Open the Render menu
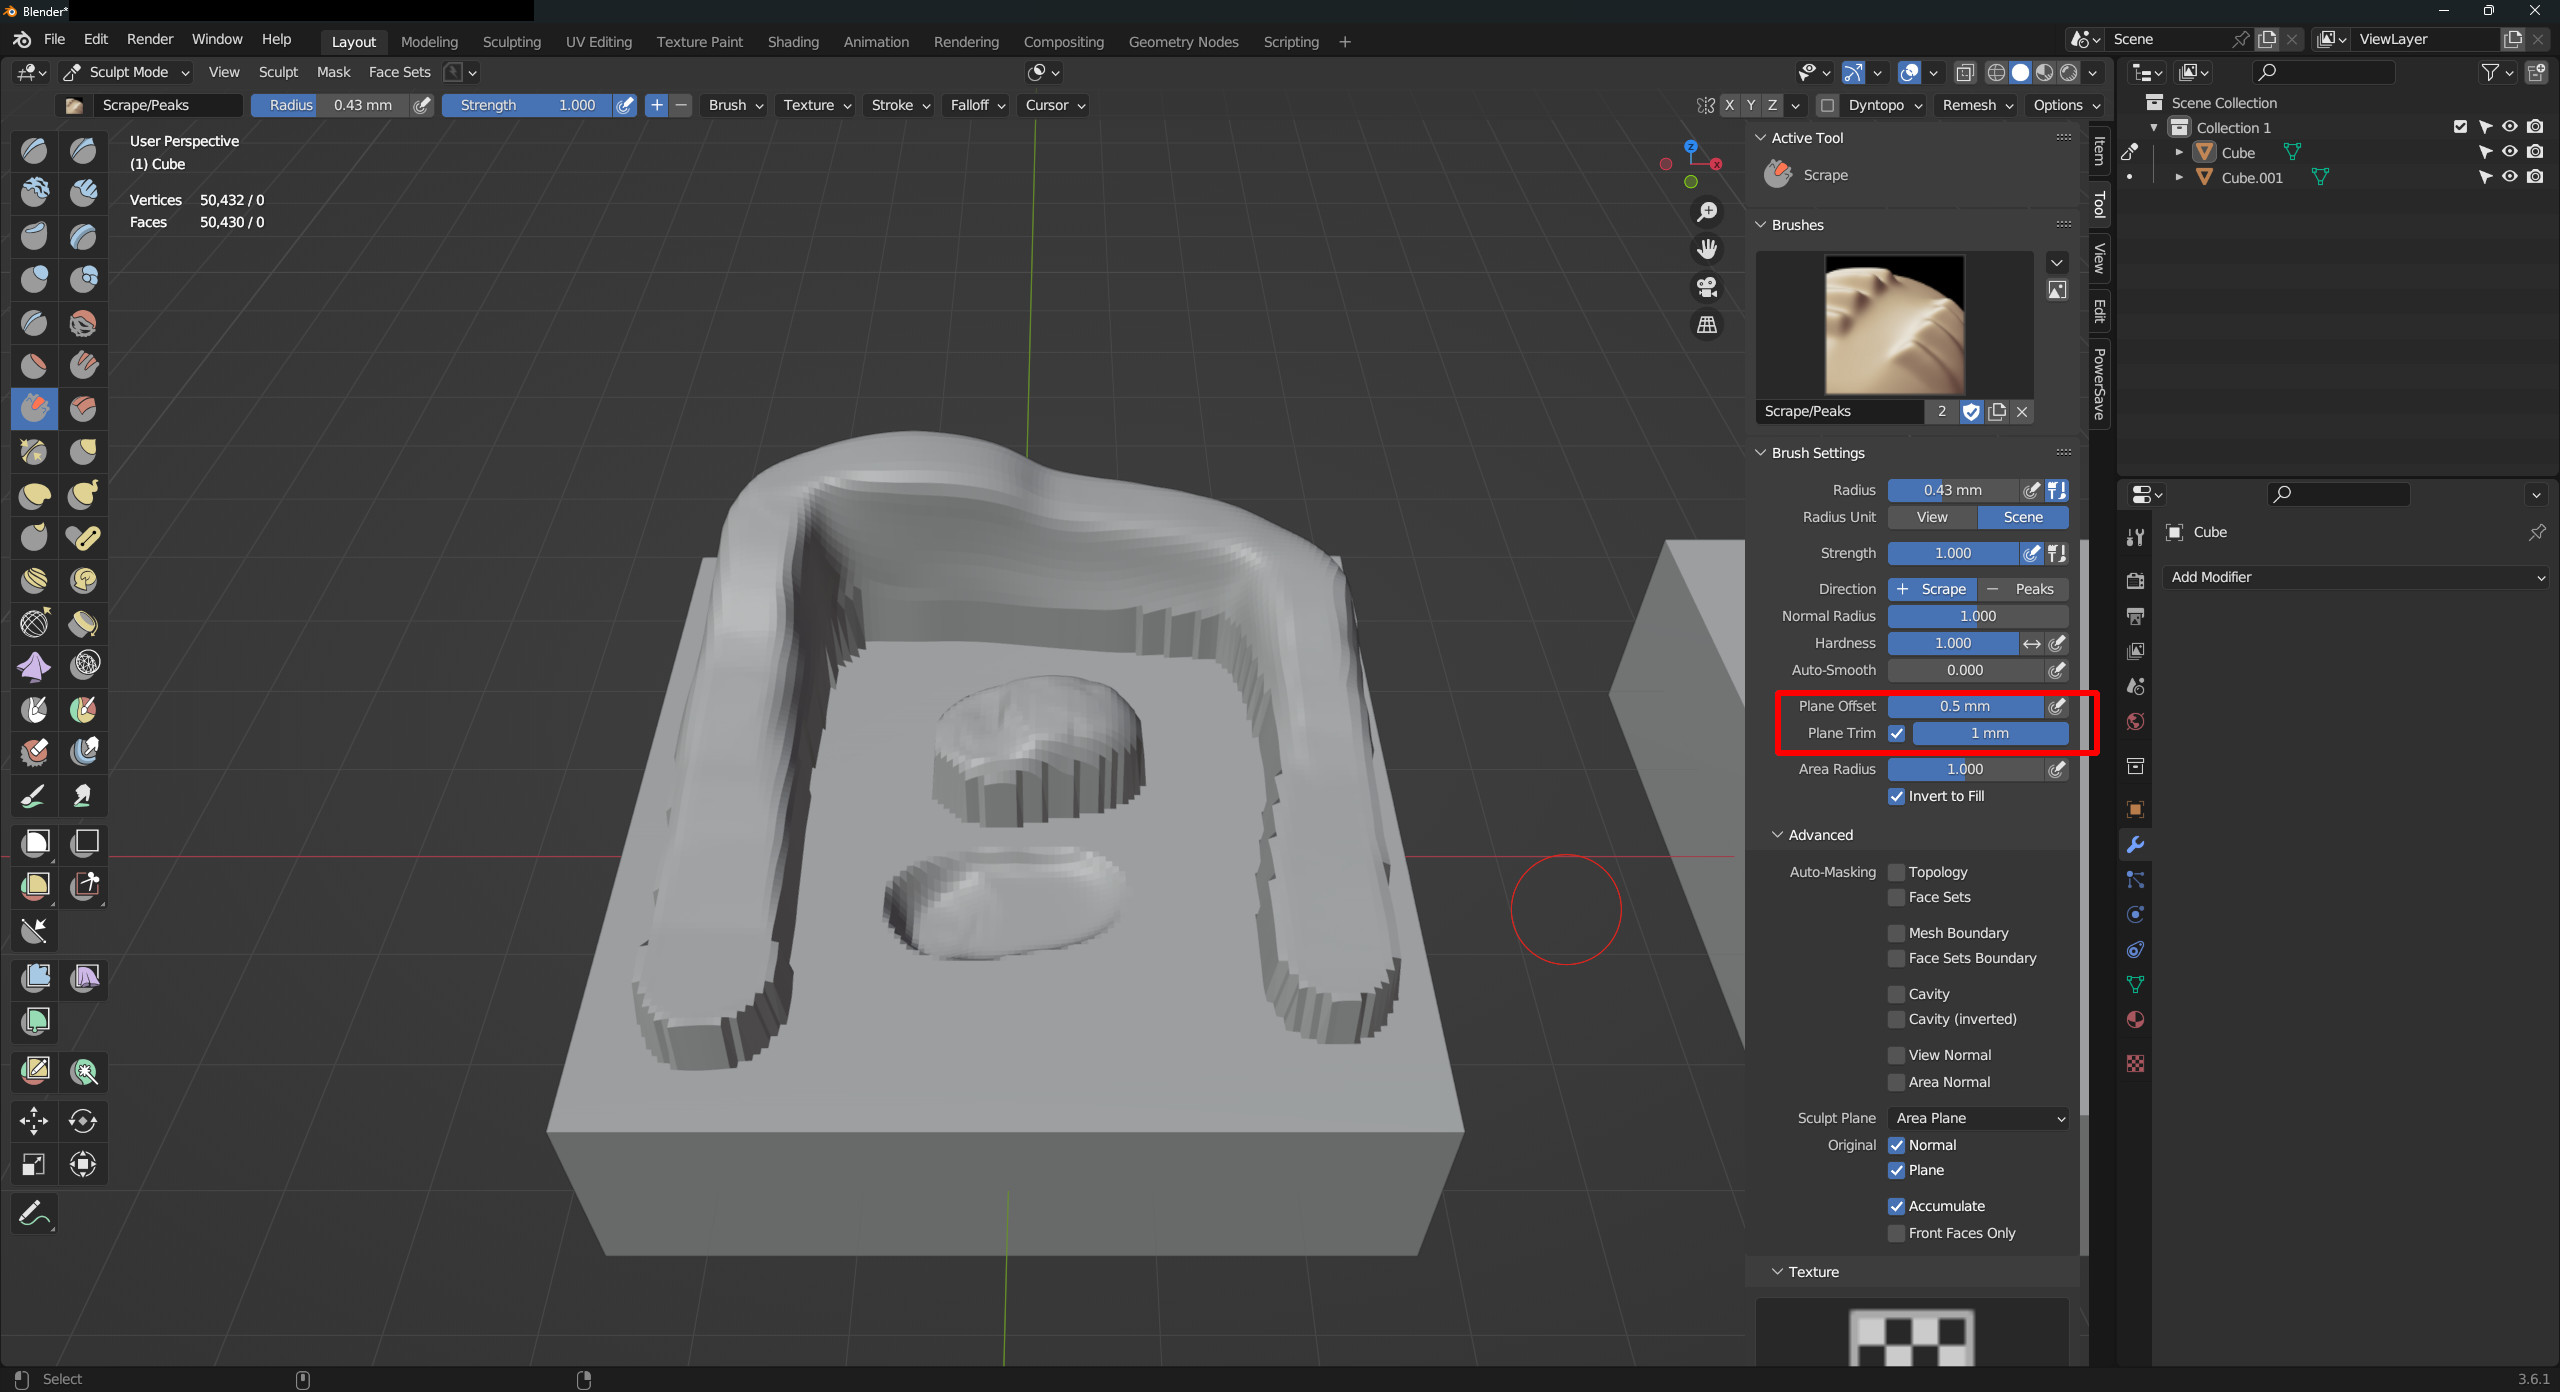 point(150,39)
